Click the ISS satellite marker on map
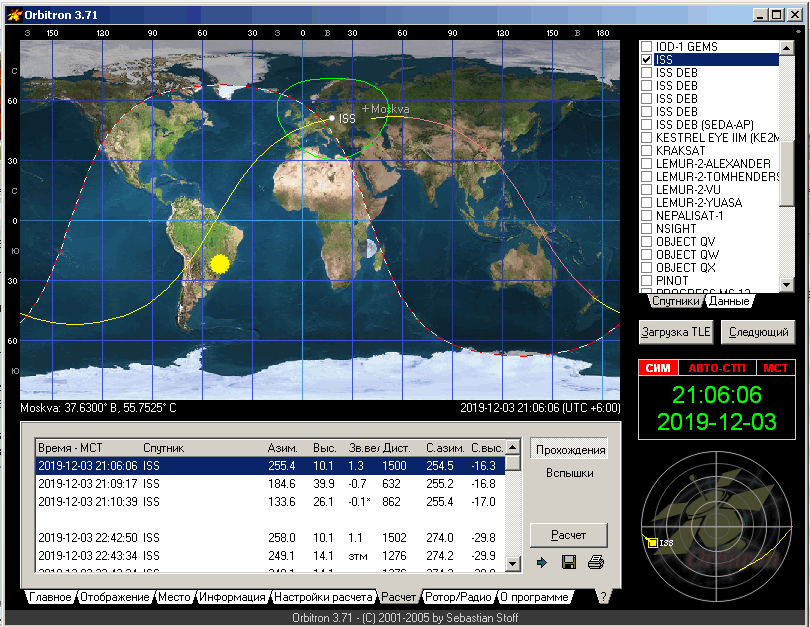 [x=332, y=118]
